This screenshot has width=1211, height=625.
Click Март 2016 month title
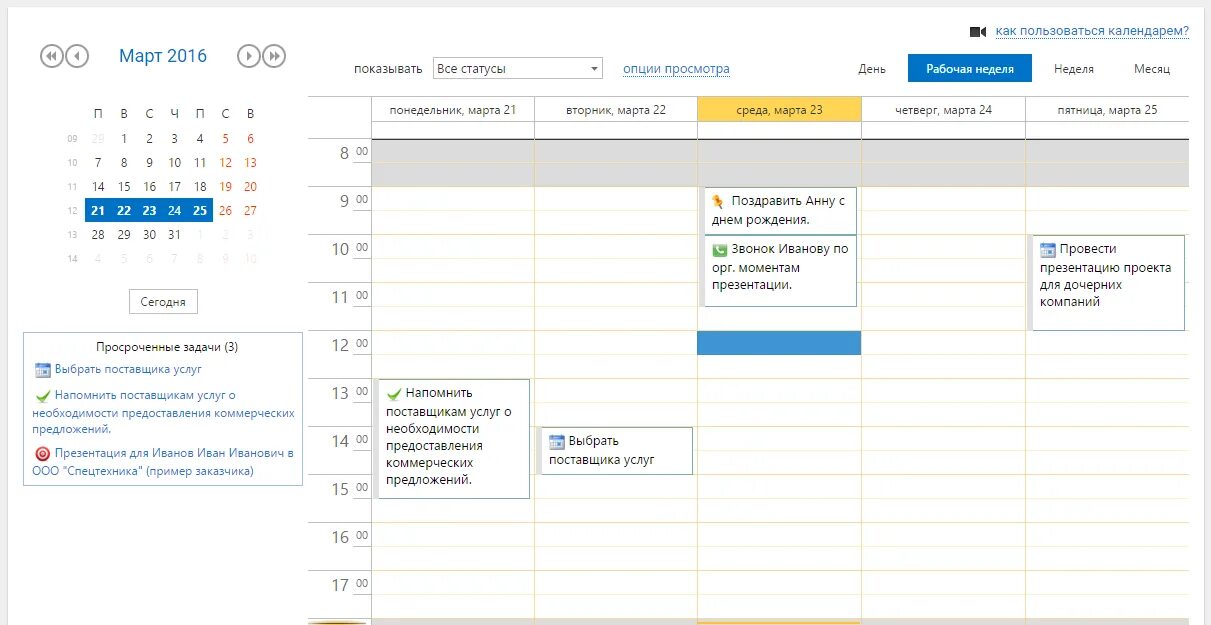point(163,56)
